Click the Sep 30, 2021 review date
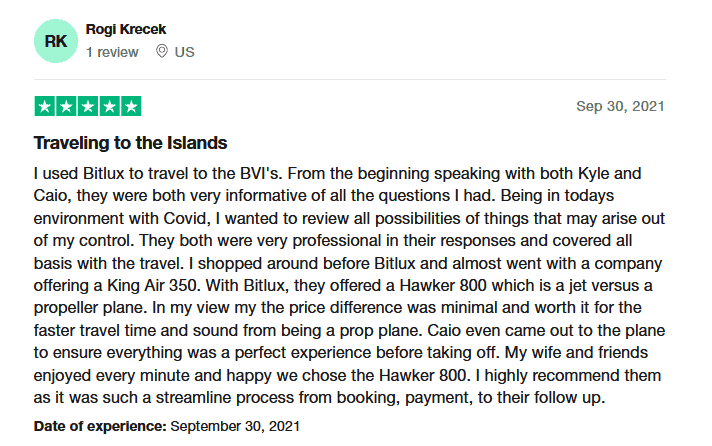 [620, 106]
